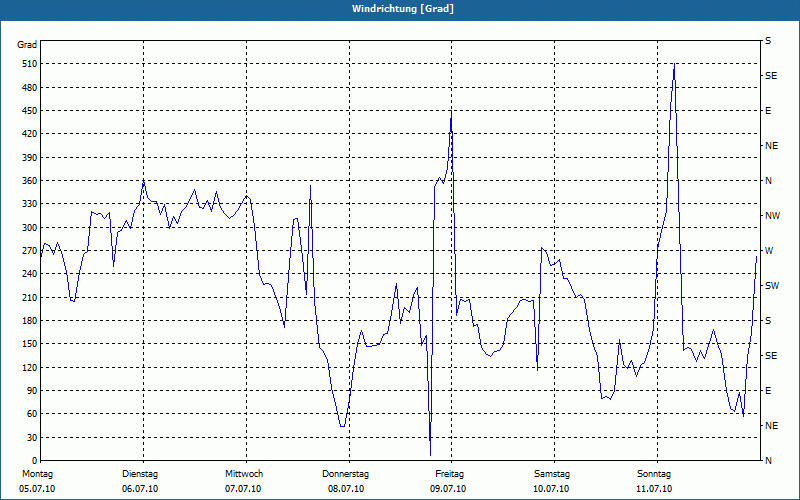Select the "390" y-axis value
This screenshot has height=500, width=800.
tap(30, 158)
